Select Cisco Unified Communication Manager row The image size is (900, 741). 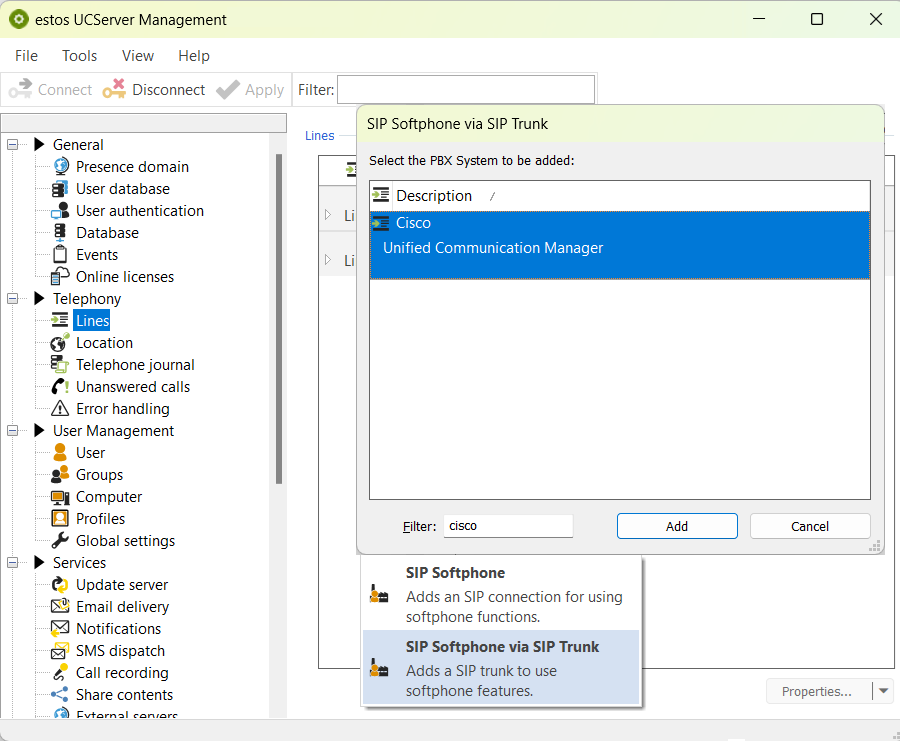point(619,236)
